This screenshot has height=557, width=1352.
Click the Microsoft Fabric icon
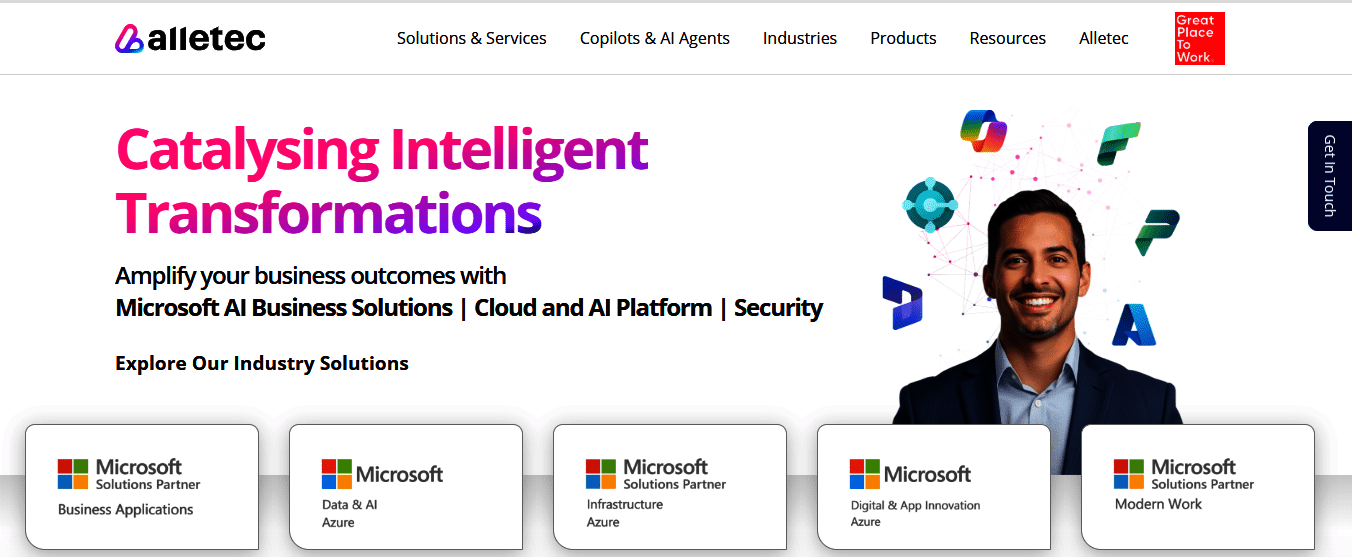click(x=1118, y=143)
